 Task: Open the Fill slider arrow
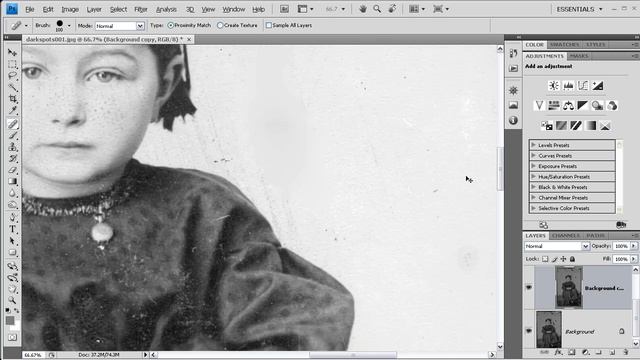634,259
